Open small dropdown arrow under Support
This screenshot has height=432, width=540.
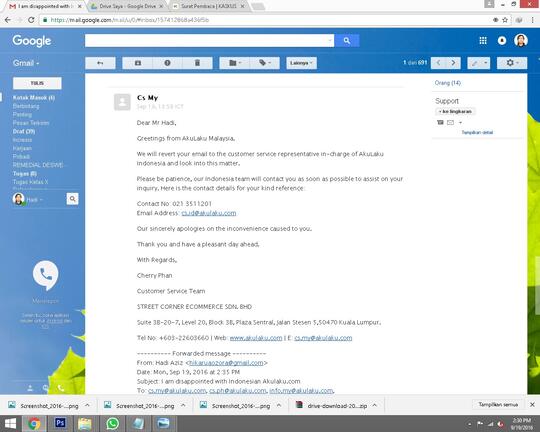(460, 123)
